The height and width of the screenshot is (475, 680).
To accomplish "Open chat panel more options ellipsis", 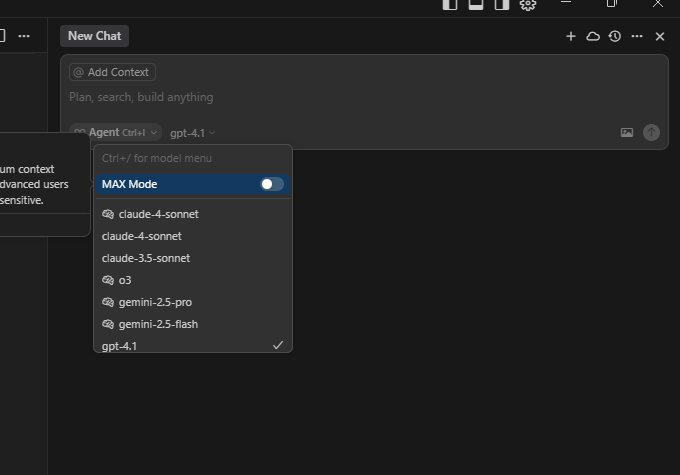I will coord(637,36).
